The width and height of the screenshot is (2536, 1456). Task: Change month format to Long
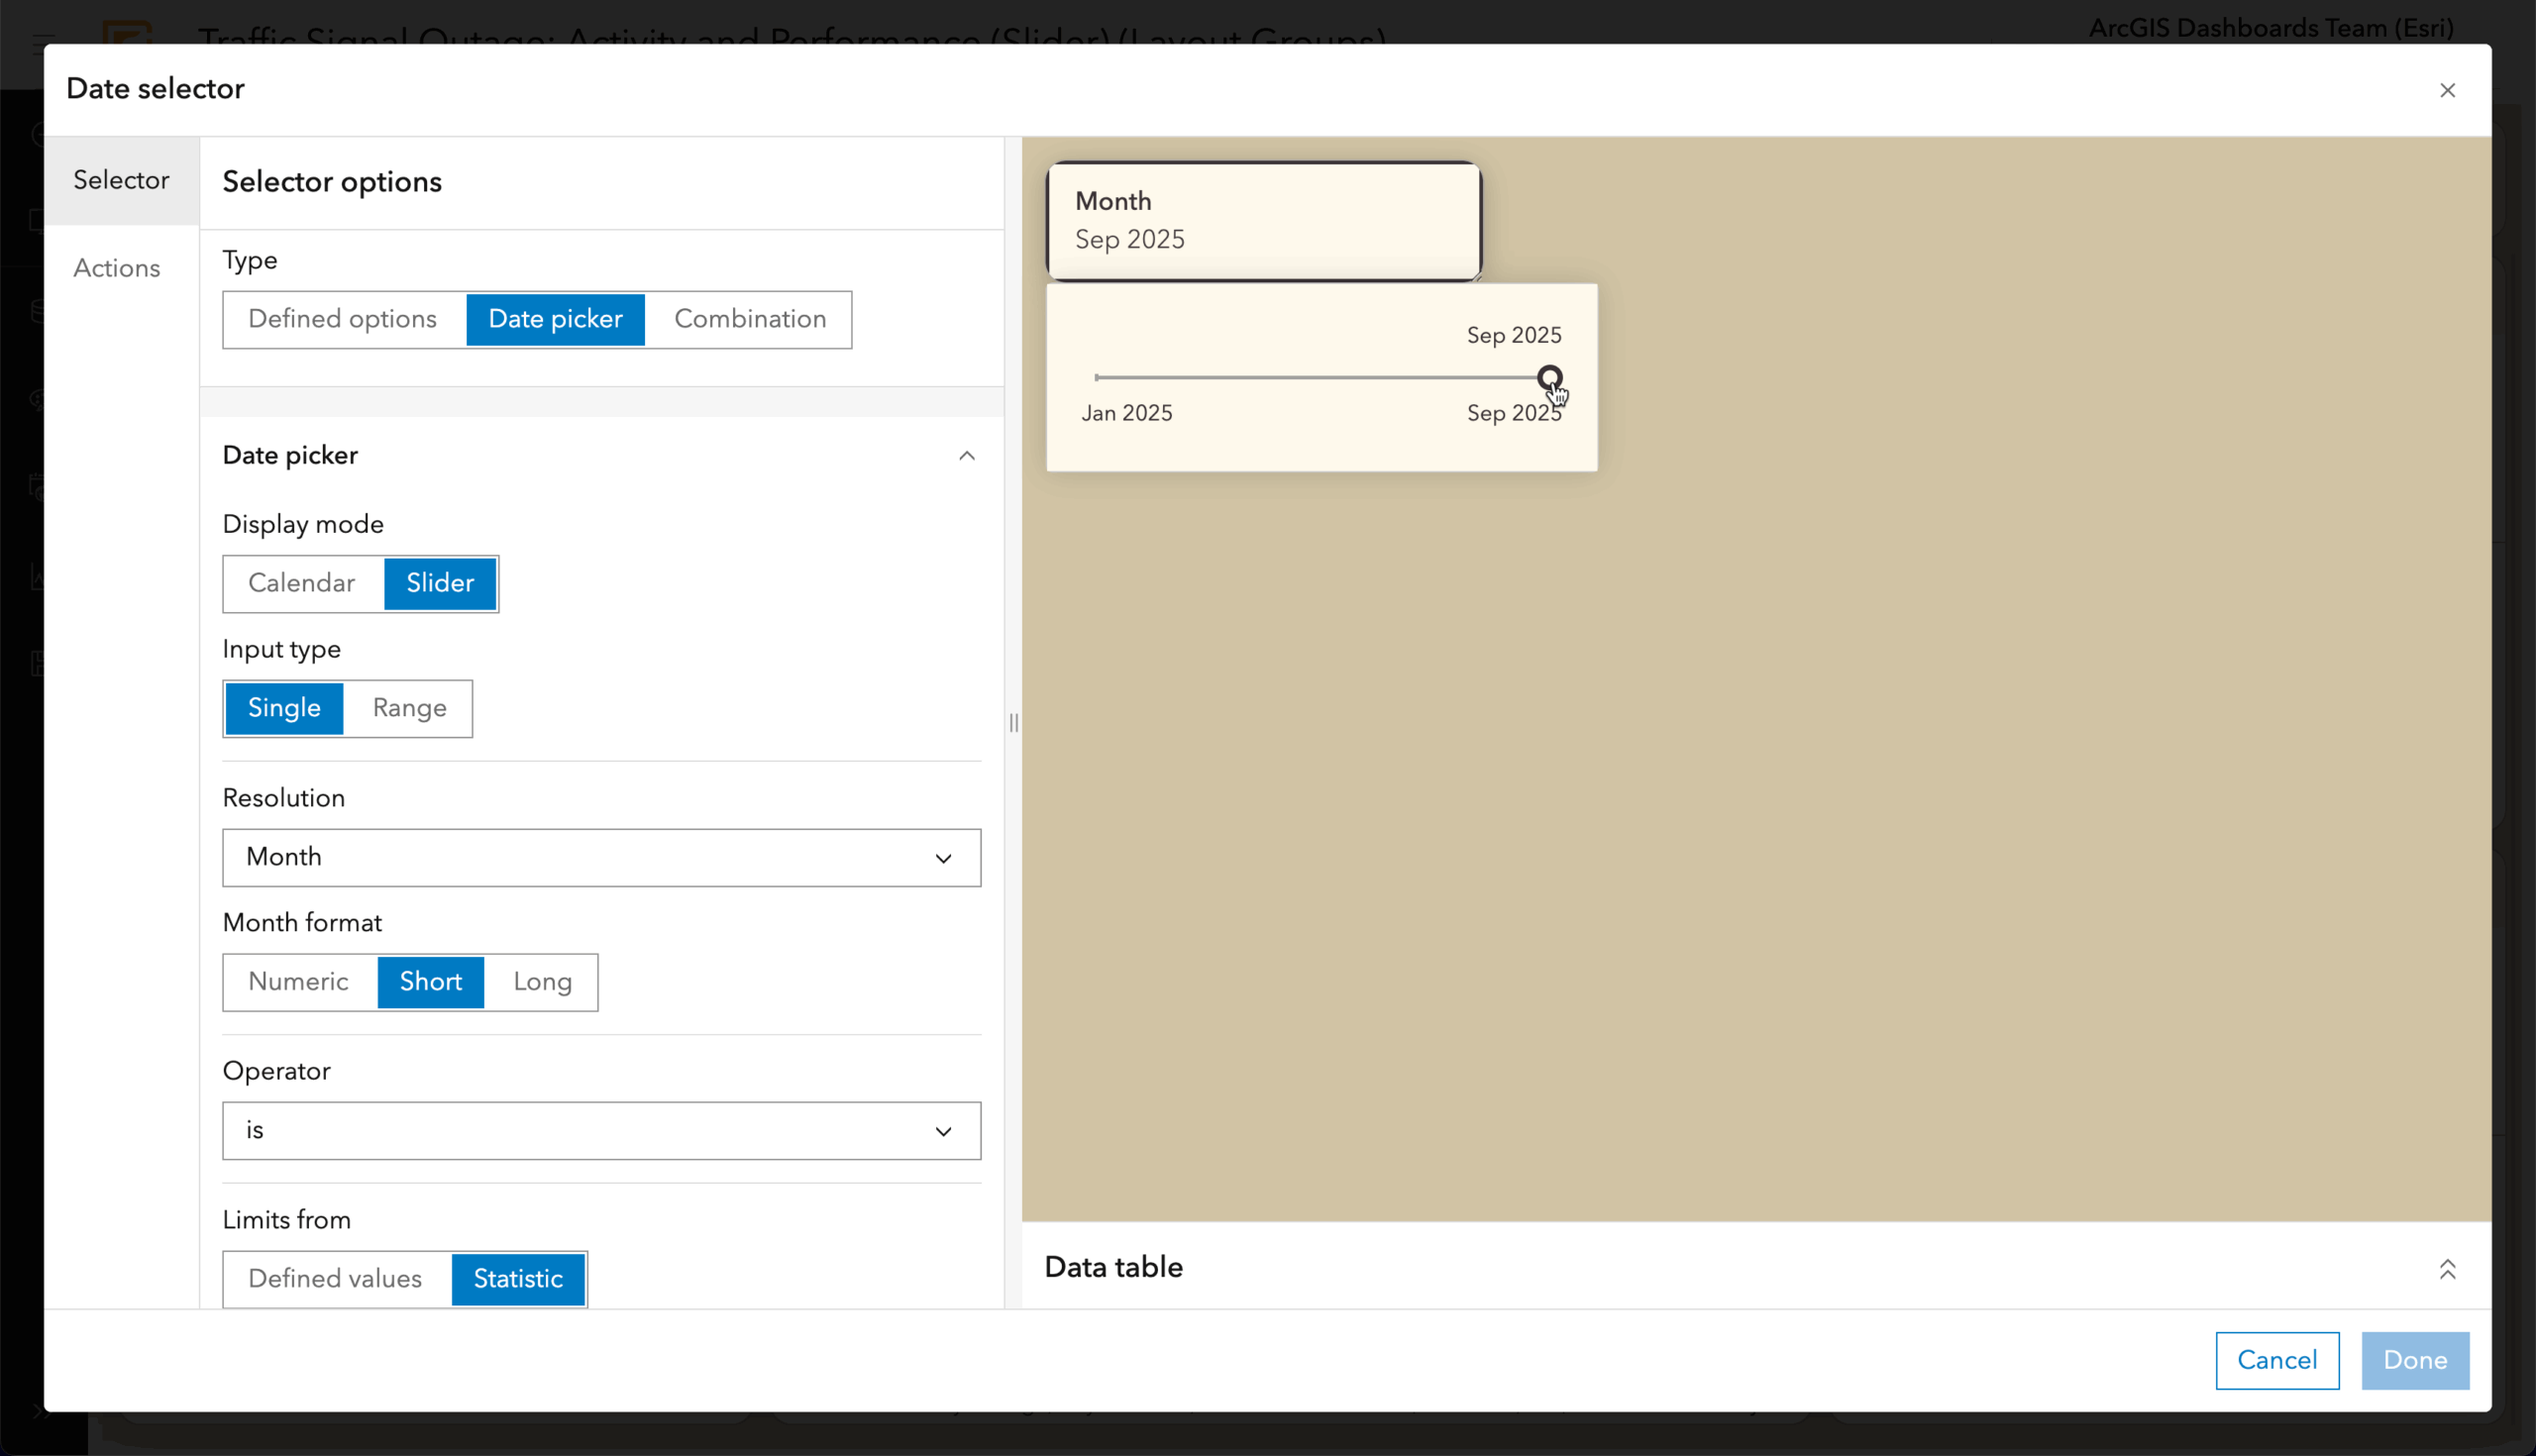pyautogui.click(x=541, y=981)
